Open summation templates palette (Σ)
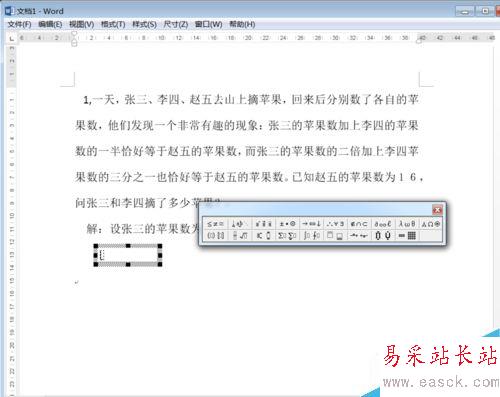This screenshot has width=500, height=397. point(287,236)
